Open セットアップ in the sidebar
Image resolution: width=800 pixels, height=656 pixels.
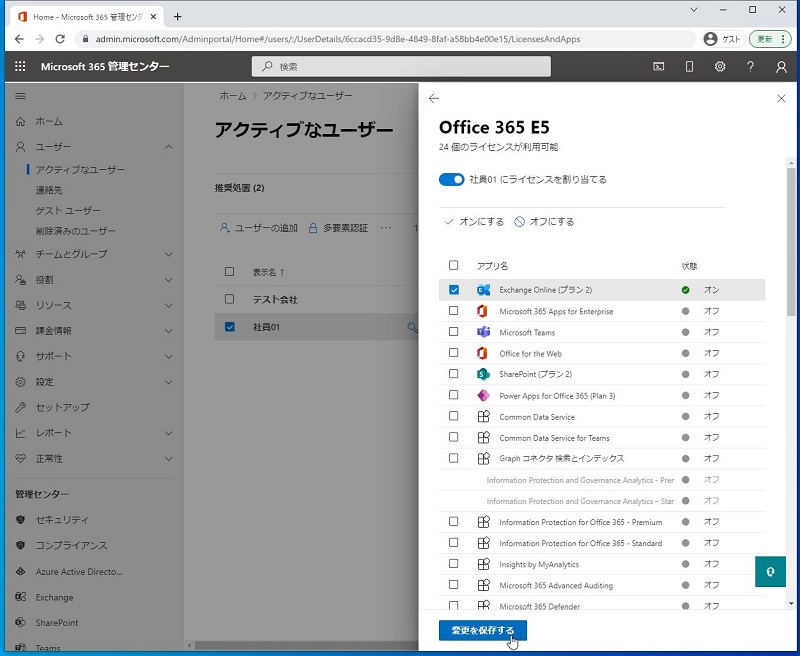(62, 407)
